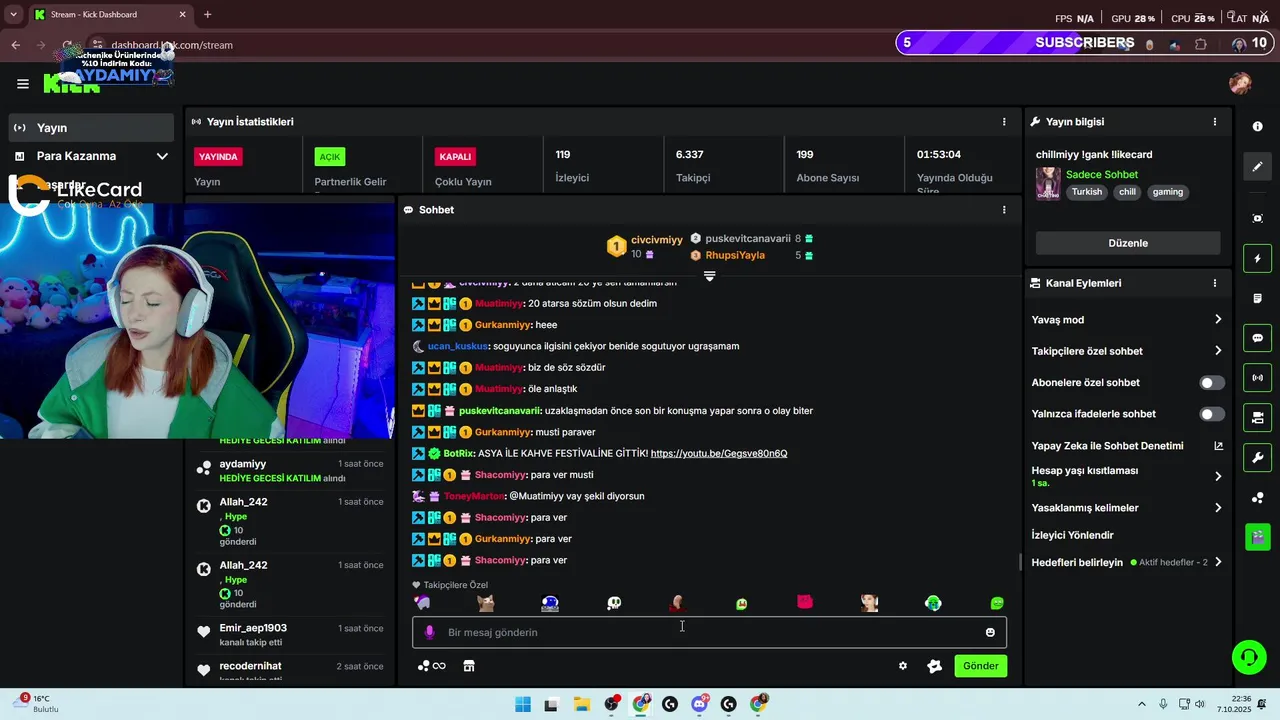Screen dimensions: 1280x720
Task: Open the green headset support button
Action: 1248,657
